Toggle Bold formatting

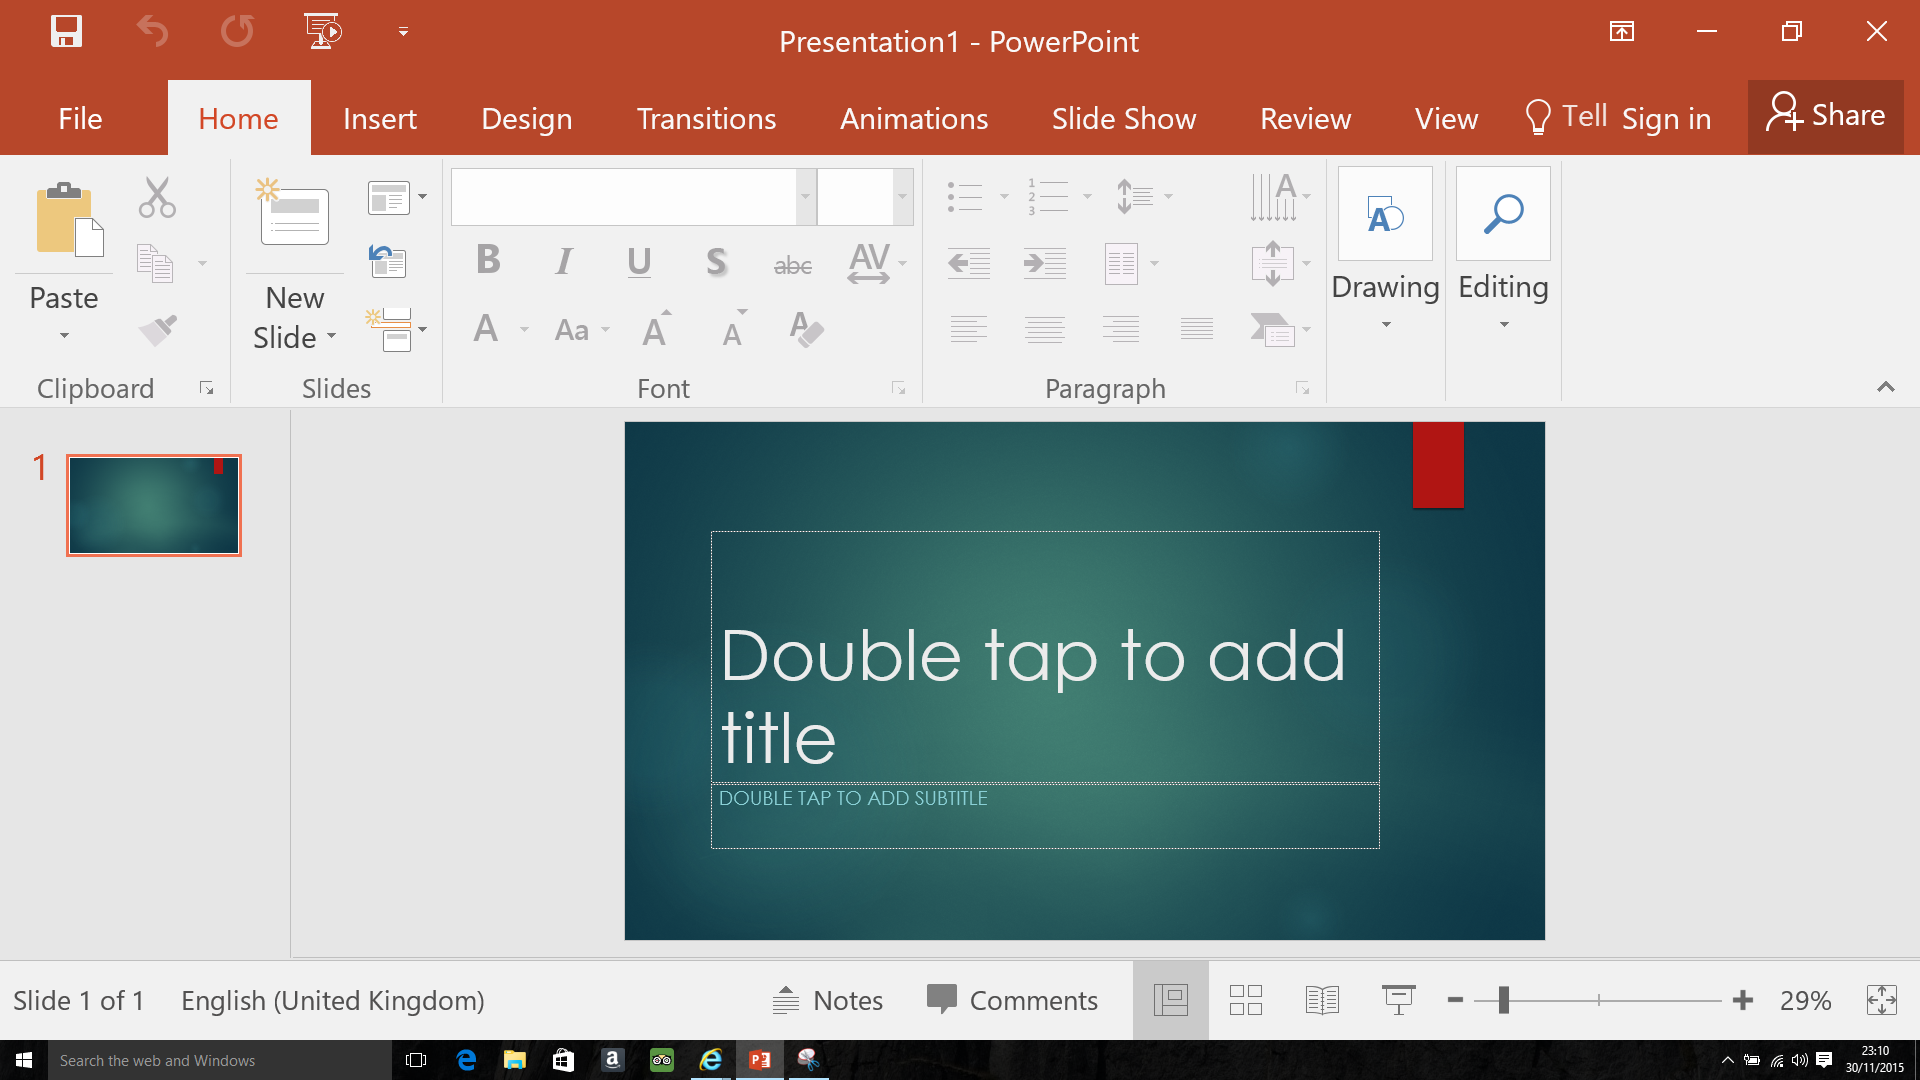tap(488, 261)
